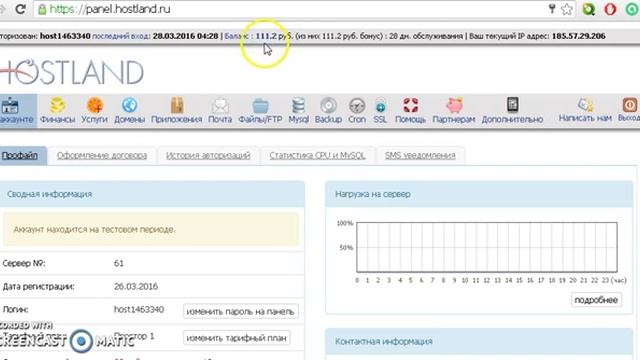Open the Партнерам piggy bank icon
The height and width of the screenshot is (360, 640).
pyautogui.click(x=454, y=105)
